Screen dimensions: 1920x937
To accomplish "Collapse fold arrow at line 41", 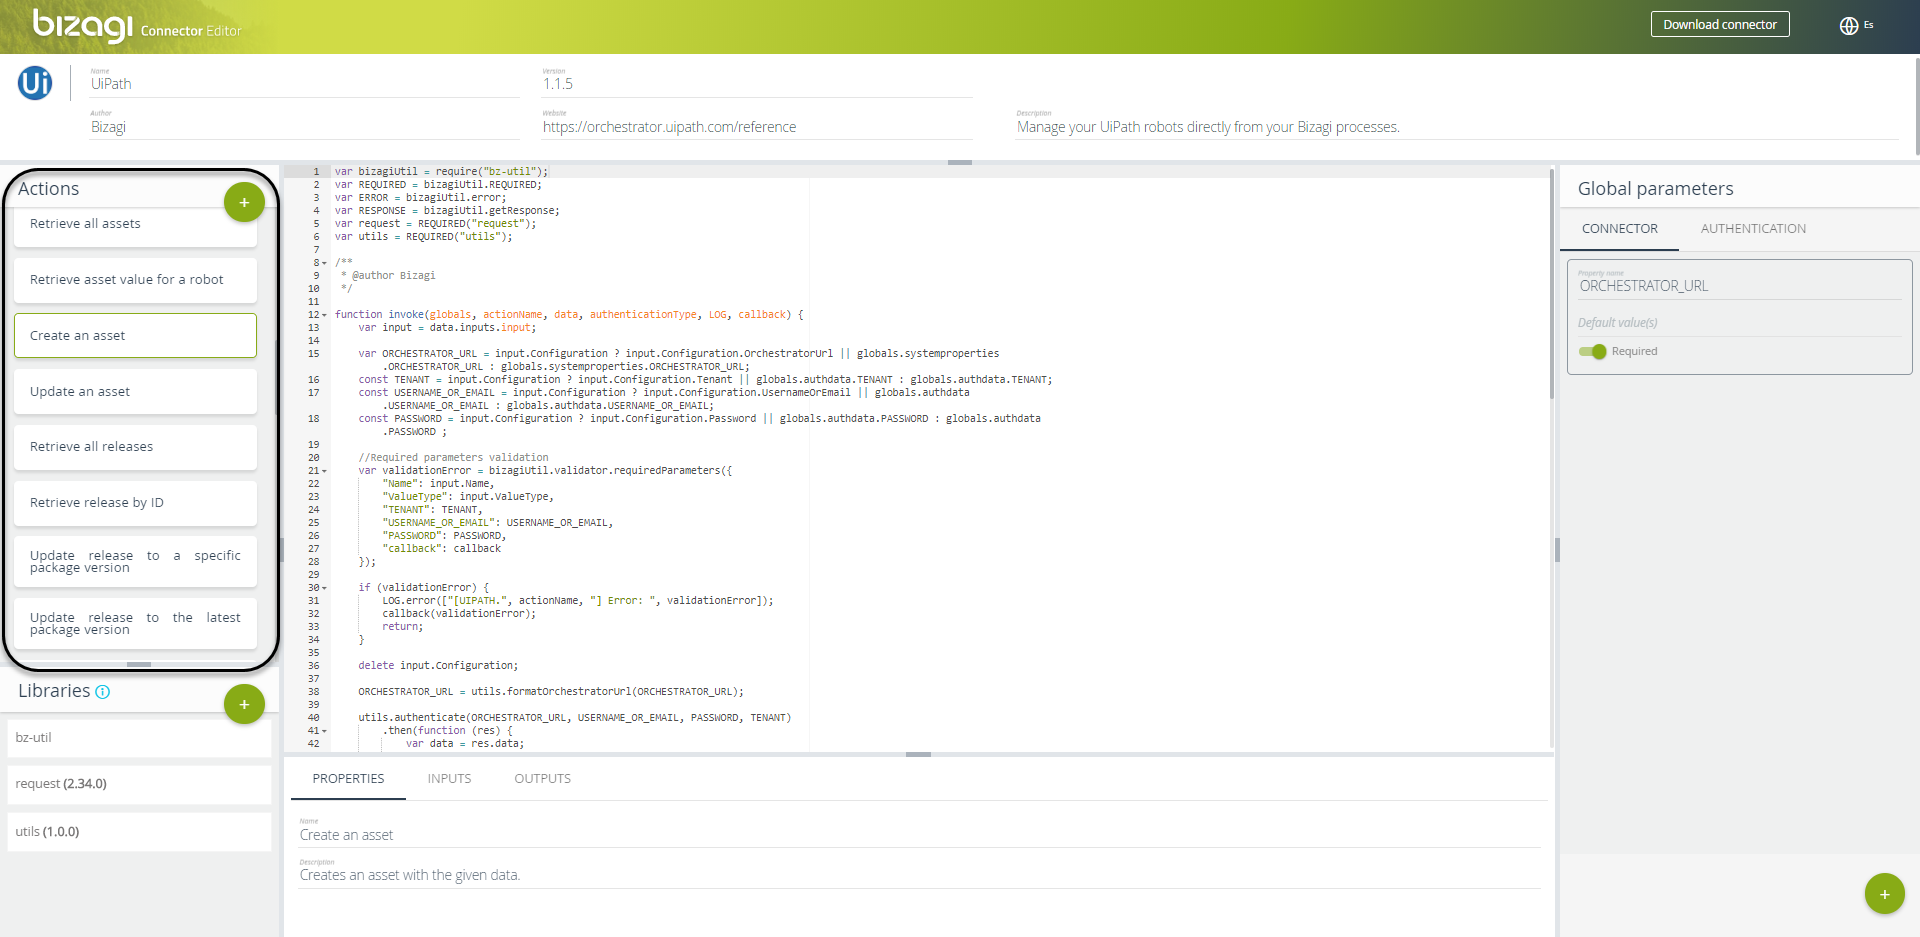I will pyautogui.click(x=324, y=731).
